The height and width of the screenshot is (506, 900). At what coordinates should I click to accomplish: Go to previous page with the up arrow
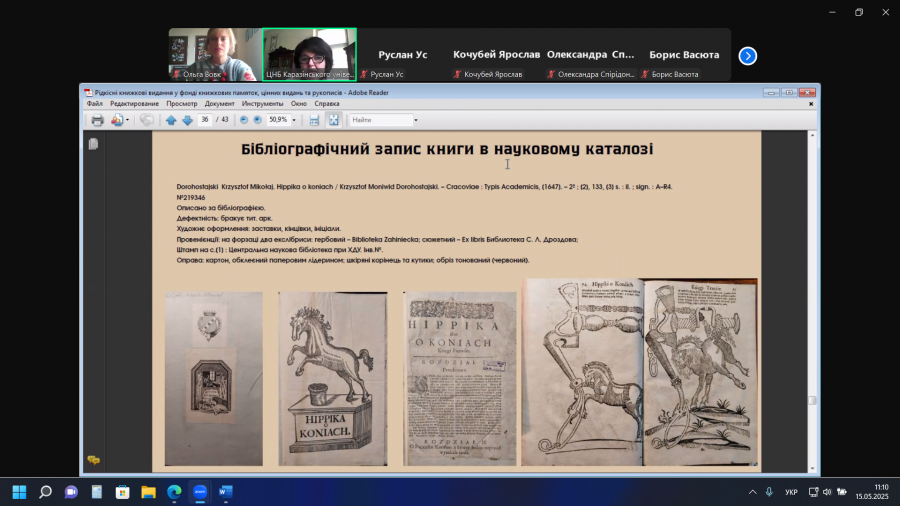point(171,120)
